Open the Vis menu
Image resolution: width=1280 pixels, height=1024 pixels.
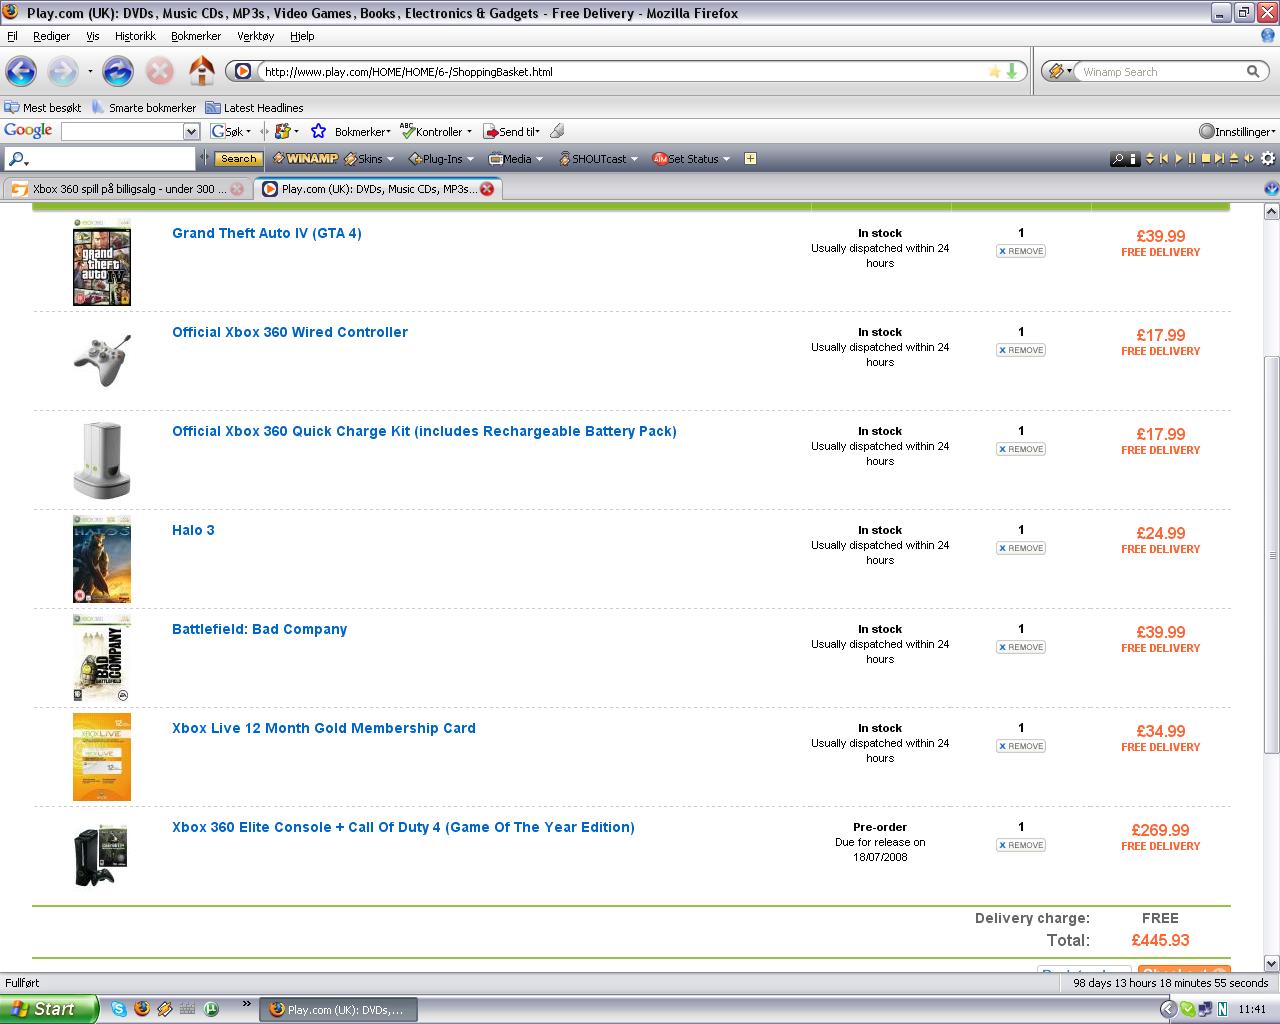(93, 36)
